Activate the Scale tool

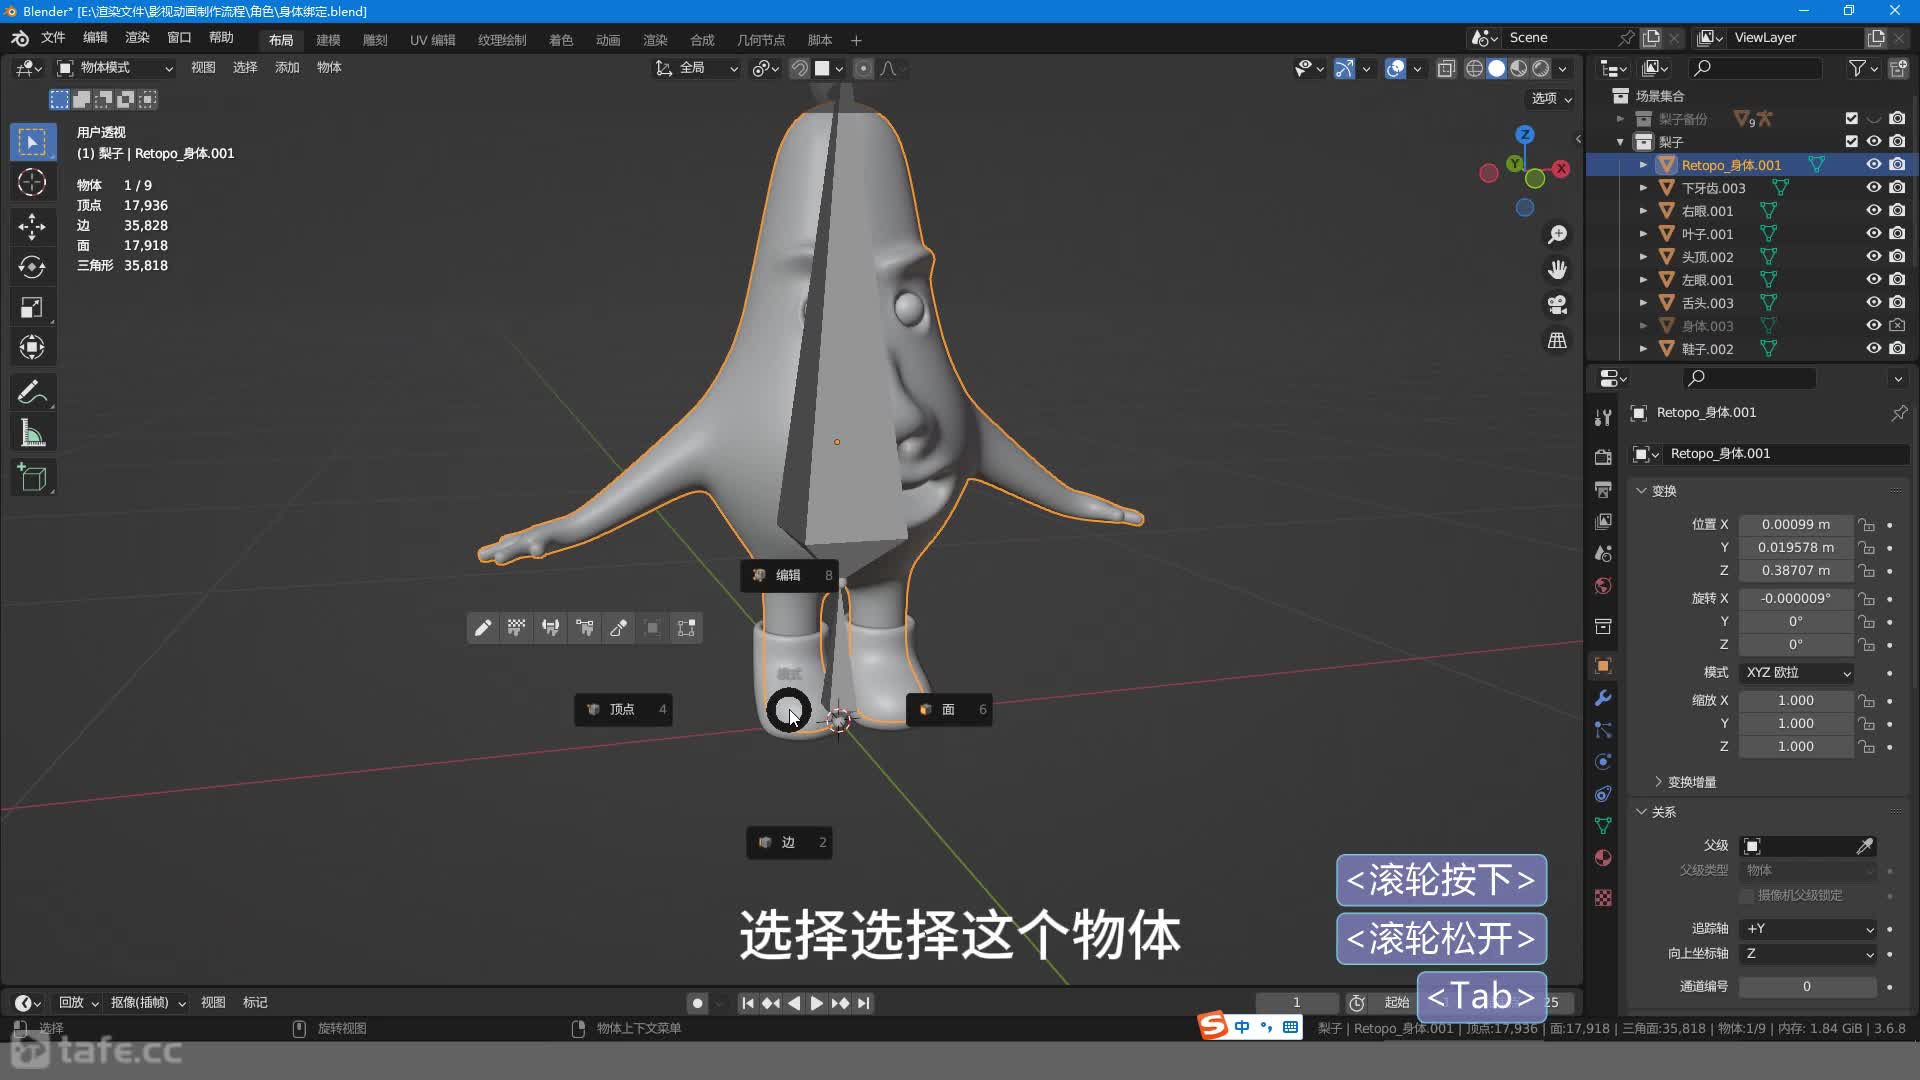(32, 308)
